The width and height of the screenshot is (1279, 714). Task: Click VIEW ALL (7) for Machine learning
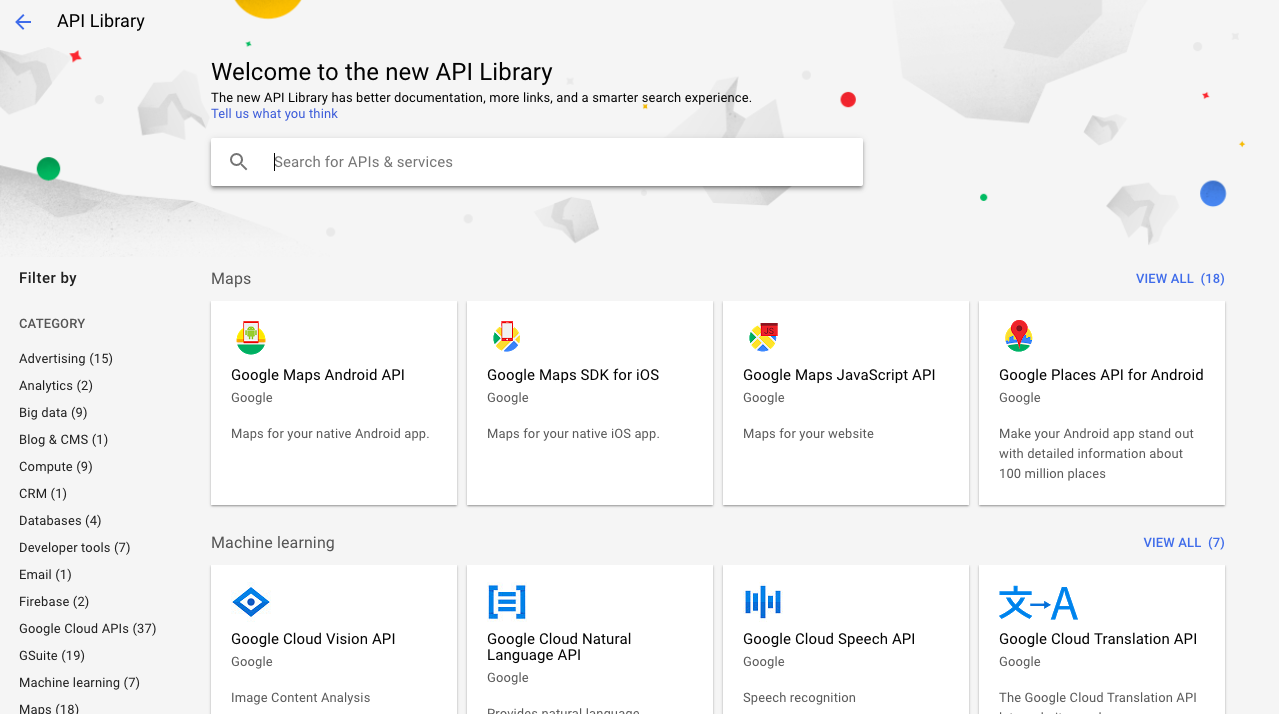click(1184, 543)
